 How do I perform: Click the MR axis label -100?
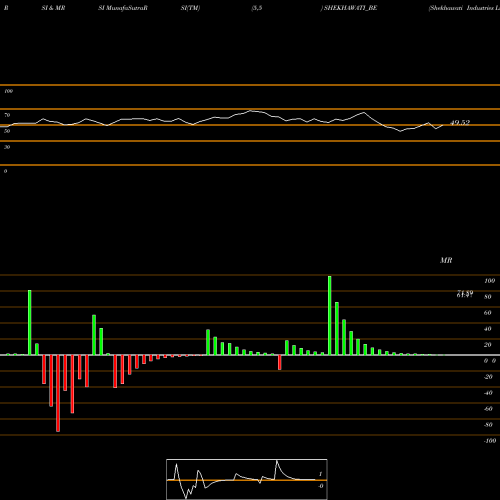(x=490, y=441)
